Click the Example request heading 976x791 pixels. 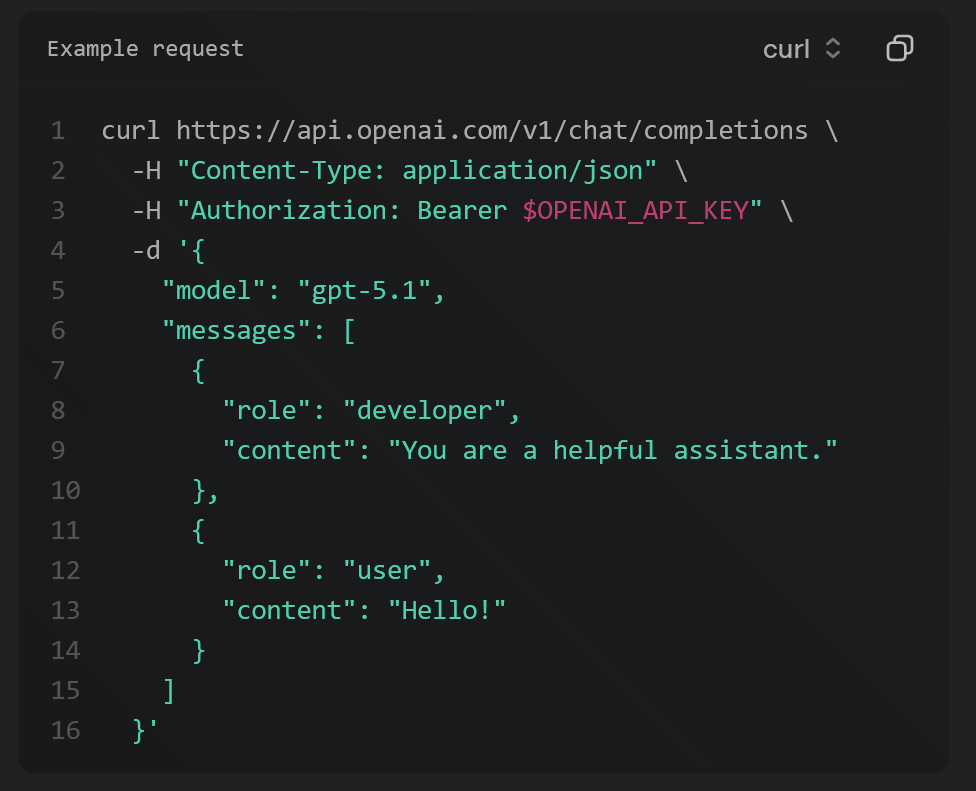[x=146, y=49]
